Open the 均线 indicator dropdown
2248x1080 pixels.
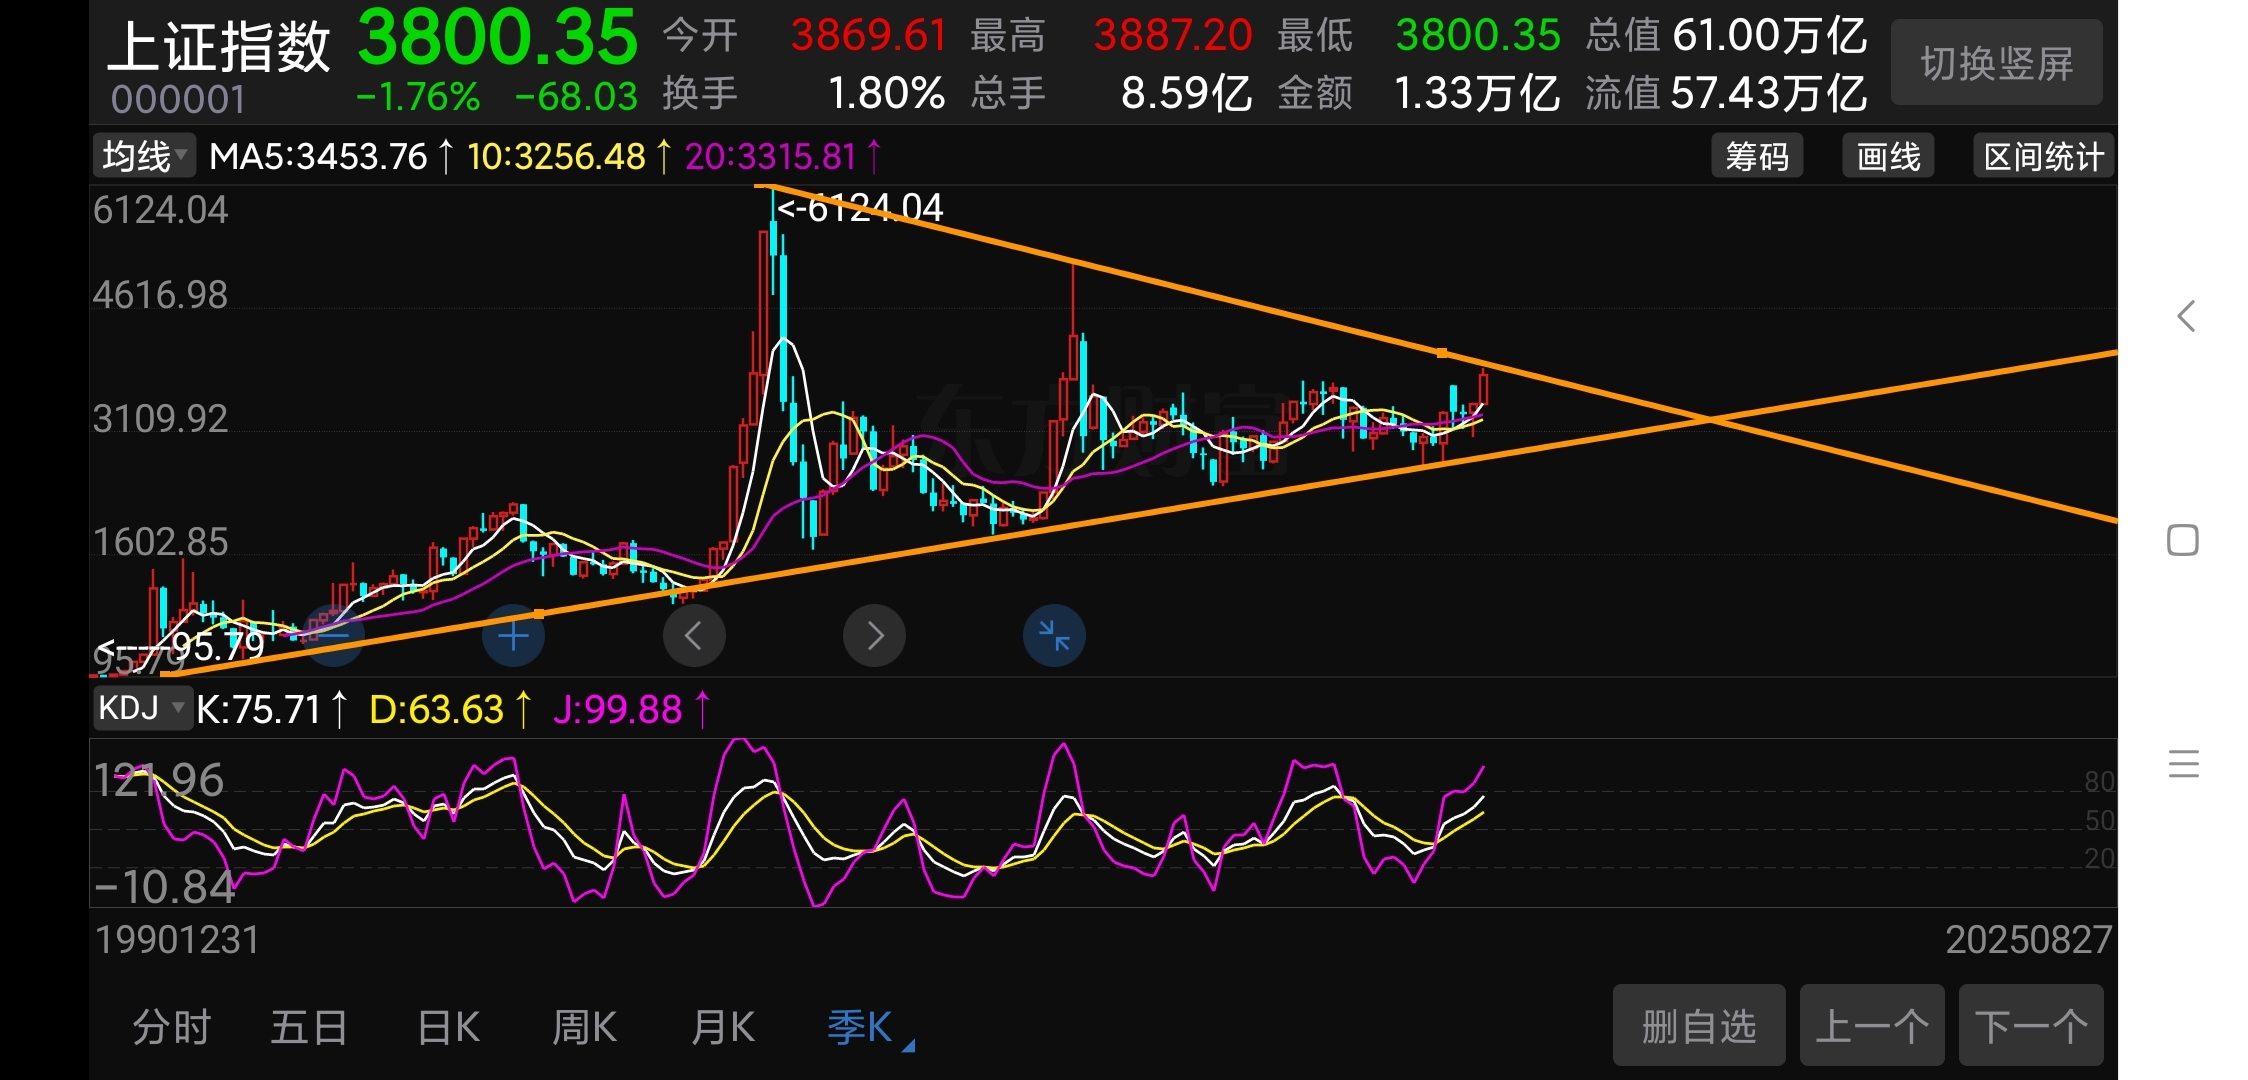144,156
